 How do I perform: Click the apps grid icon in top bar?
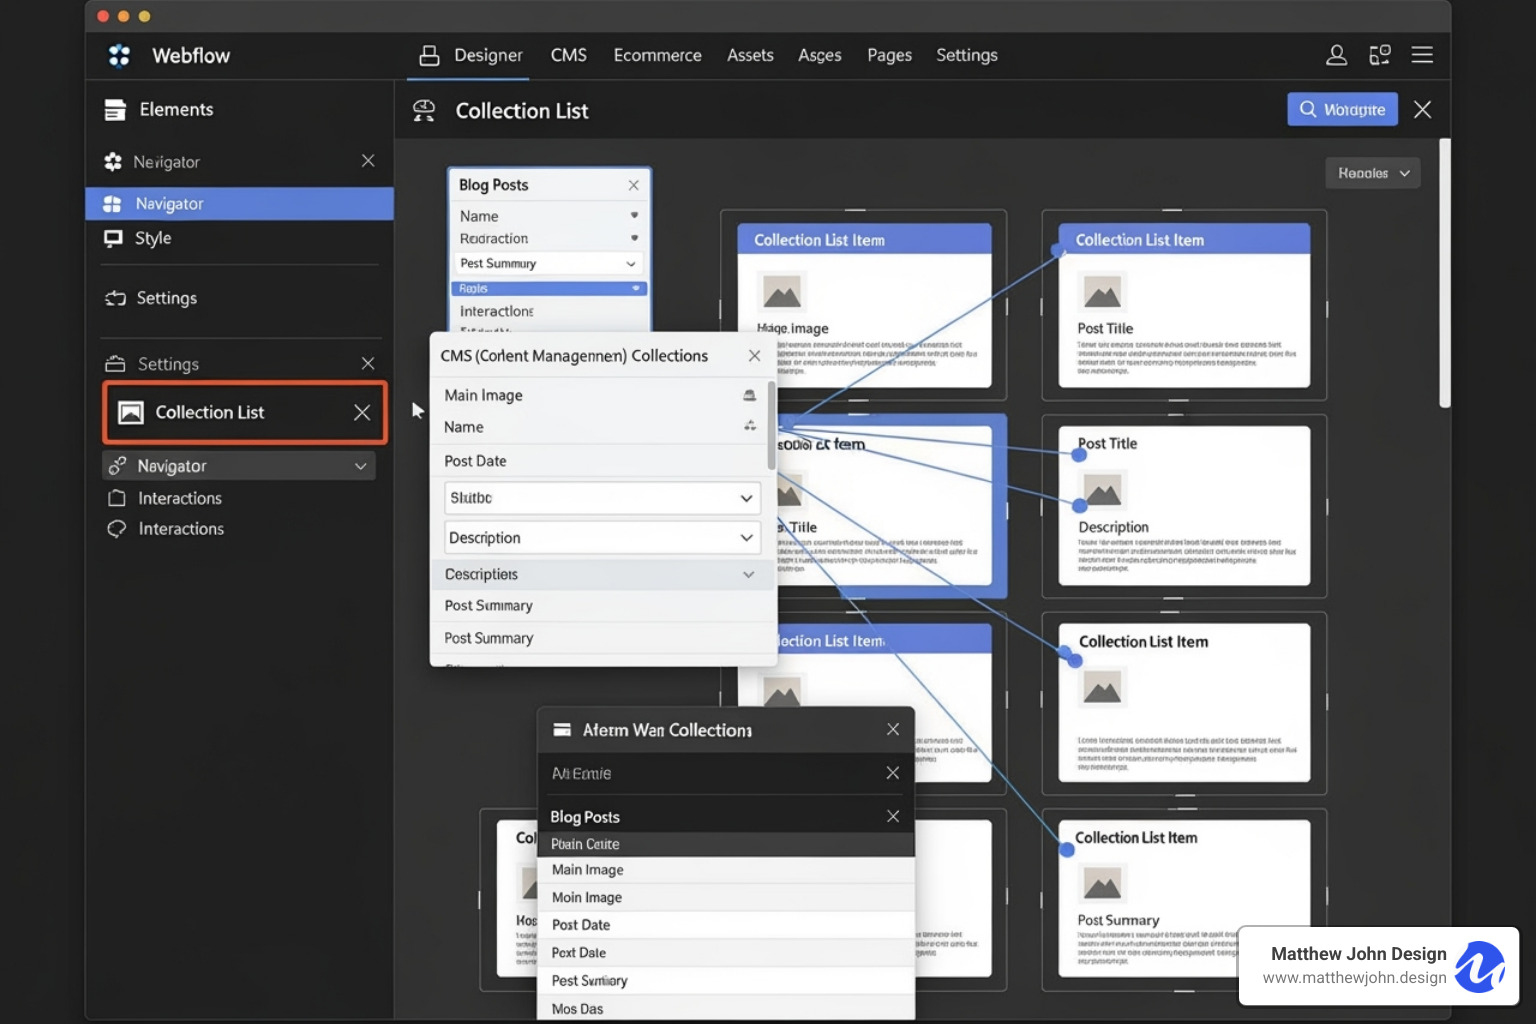[1380, 55]
